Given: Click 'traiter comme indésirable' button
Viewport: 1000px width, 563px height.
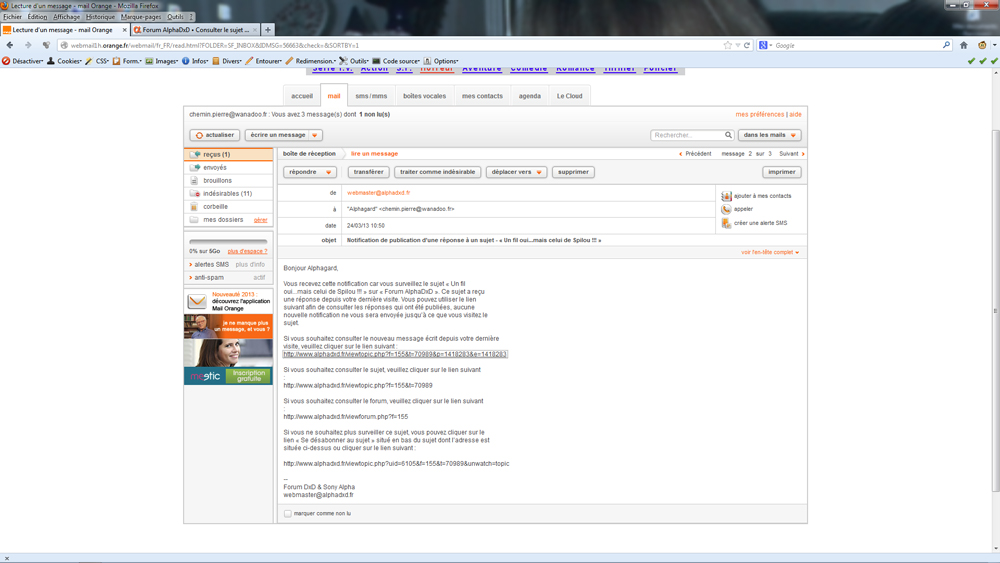Looking at the screenshot, I should [438, 172].
